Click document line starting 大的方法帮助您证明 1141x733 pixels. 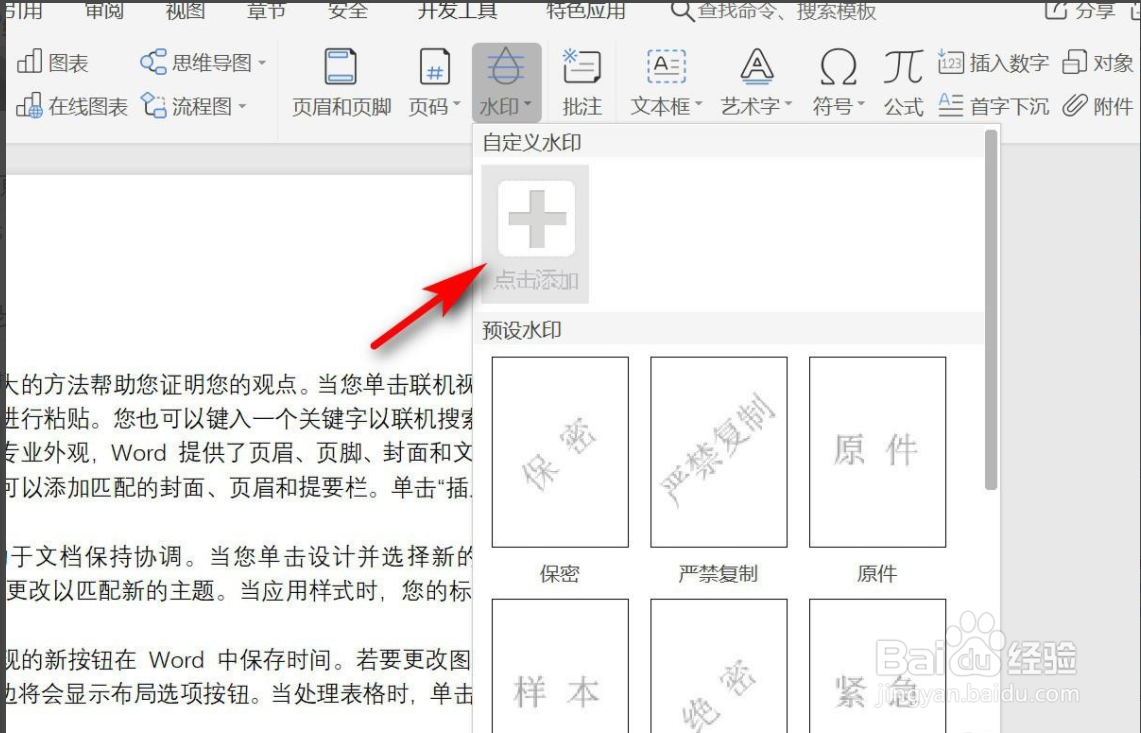pos(239,384)
